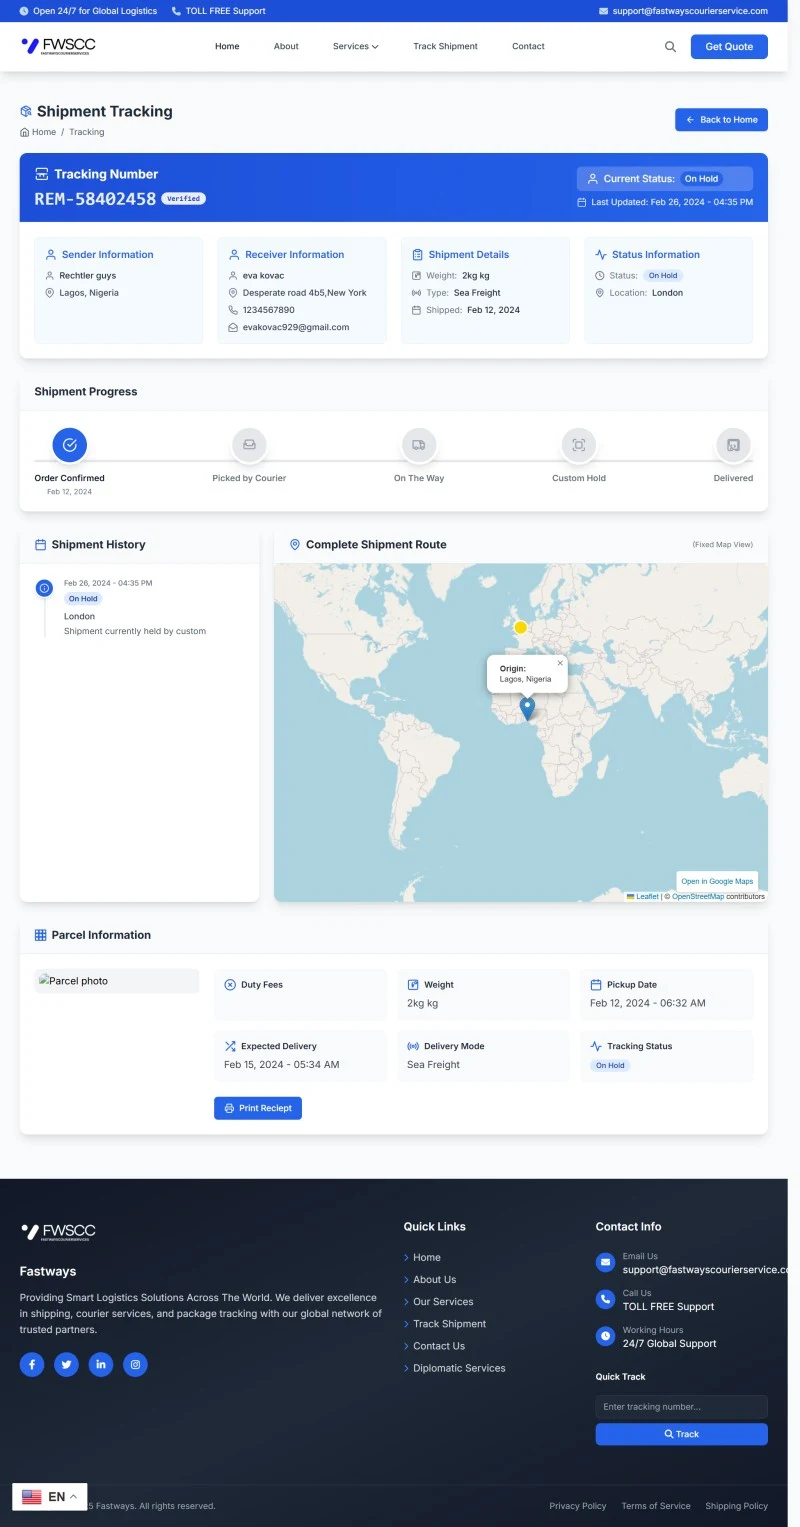This screenshot has width=800, height=1527.
Task: Click the clock icon beside Working Hours
Action: tap(605, 1336)
